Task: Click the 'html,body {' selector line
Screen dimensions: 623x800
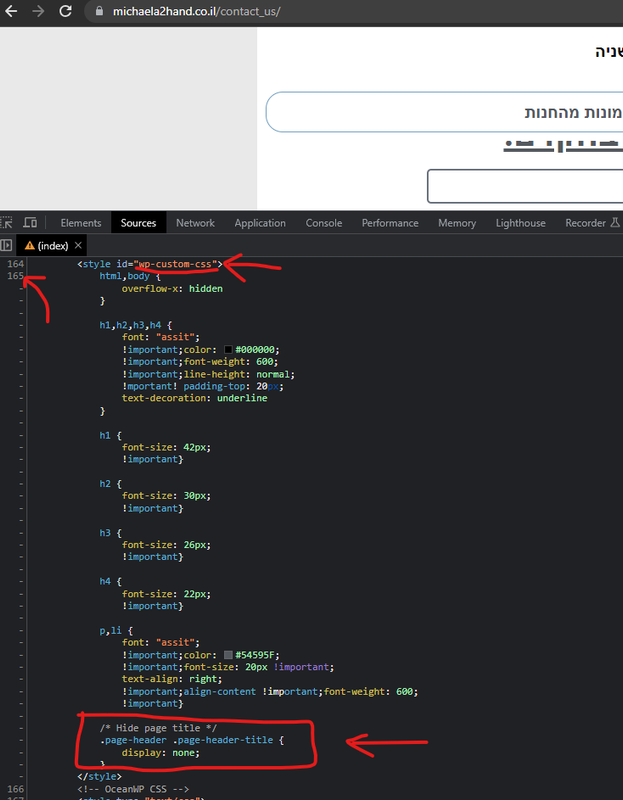Action: coord(130,276)
